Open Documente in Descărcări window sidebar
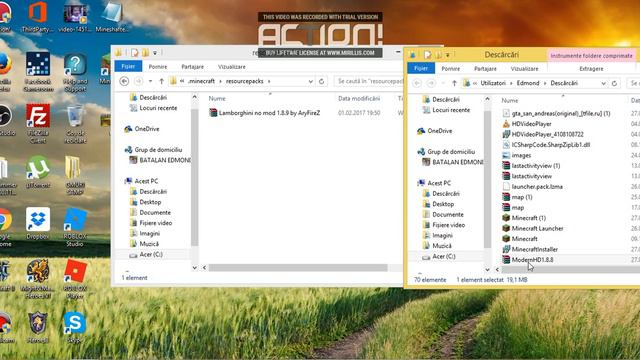640x360 pixels. pyautogui.click(x=443, y=214)
